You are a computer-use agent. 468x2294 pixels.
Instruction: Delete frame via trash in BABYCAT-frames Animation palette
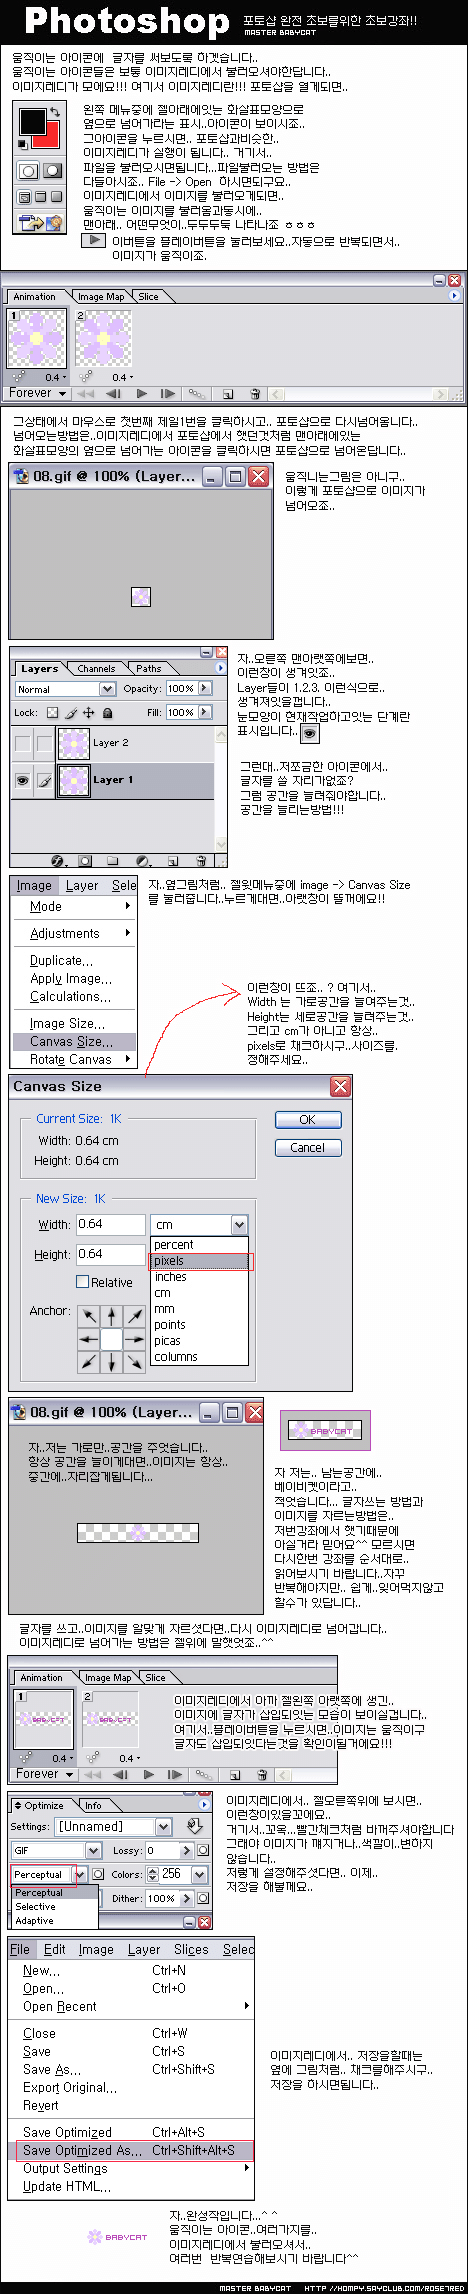pyautogui.click(x=261, y=1775)
